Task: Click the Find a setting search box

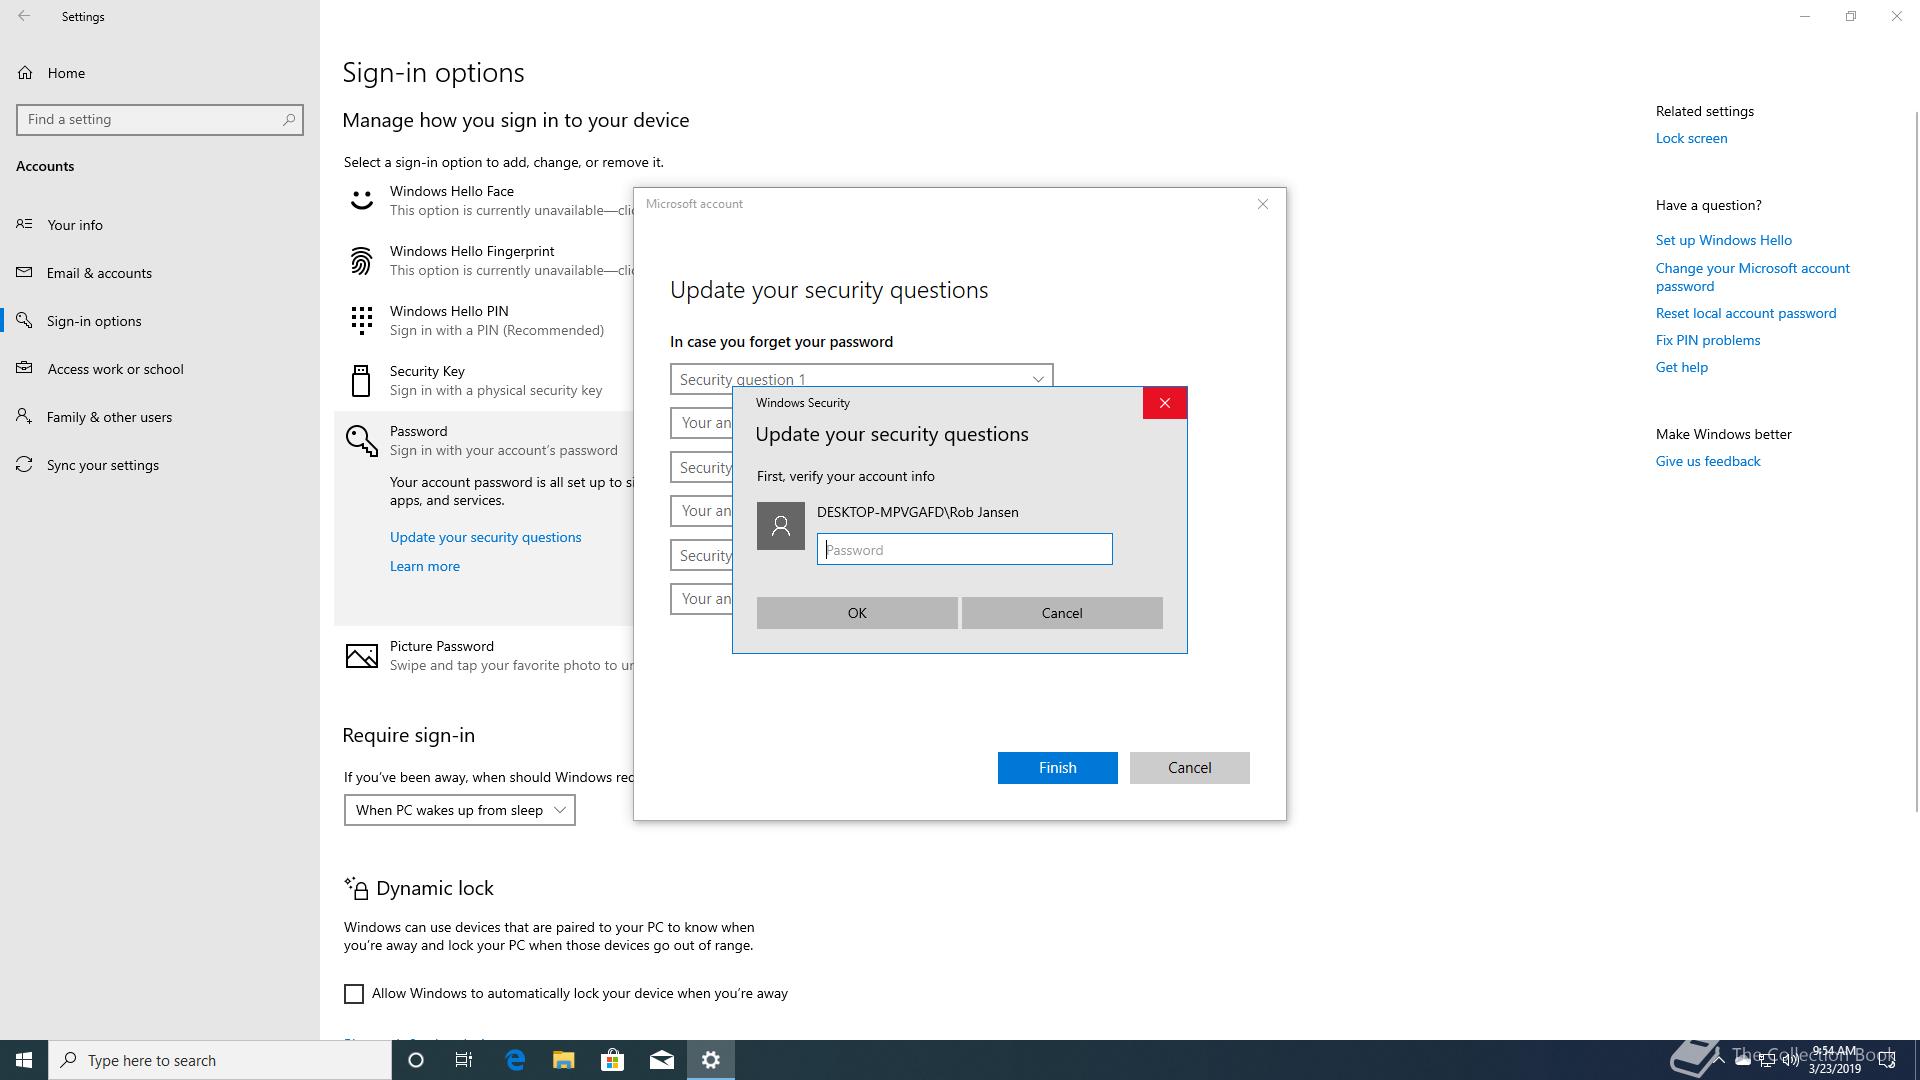Action: coord(160,119)
